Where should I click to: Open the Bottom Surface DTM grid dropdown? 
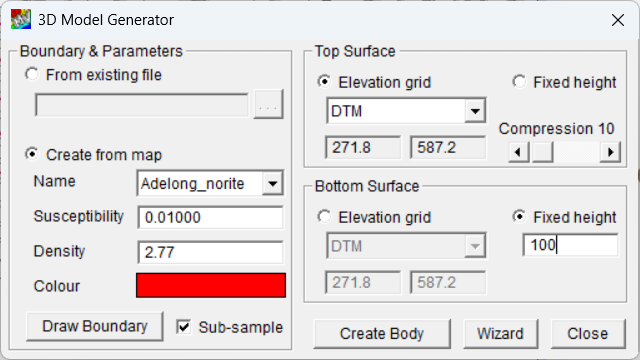(x=475, y=246)
